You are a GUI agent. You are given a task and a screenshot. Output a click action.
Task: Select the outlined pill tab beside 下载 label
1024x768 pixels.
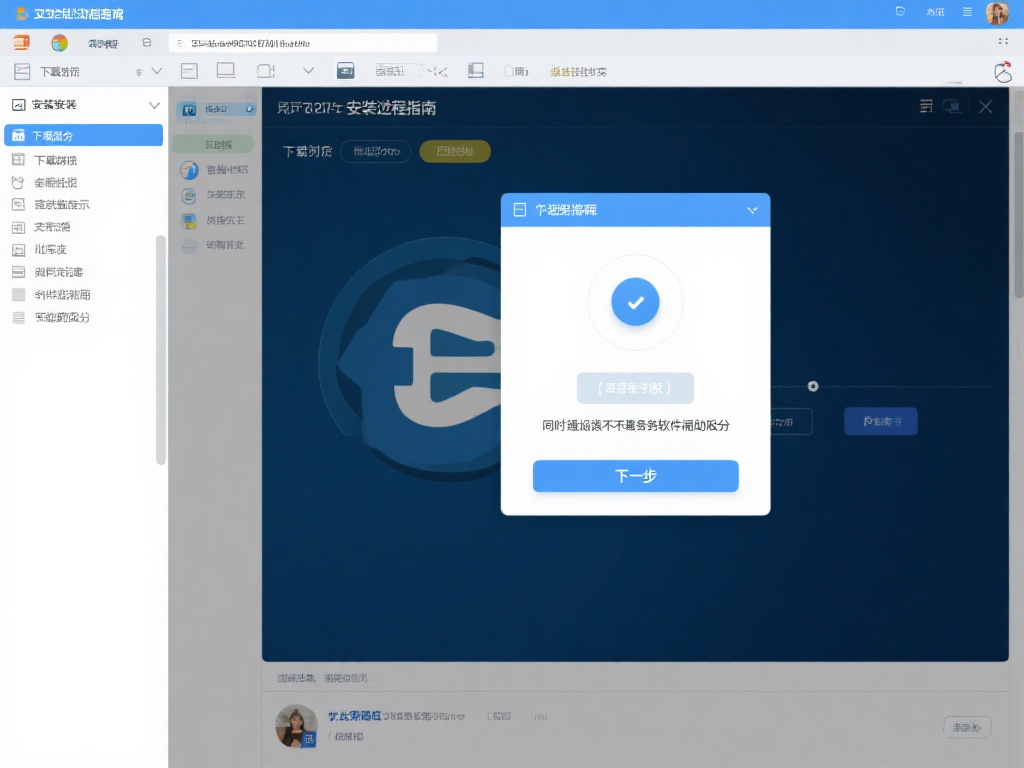pyautogui.click(x=375, y=151)
